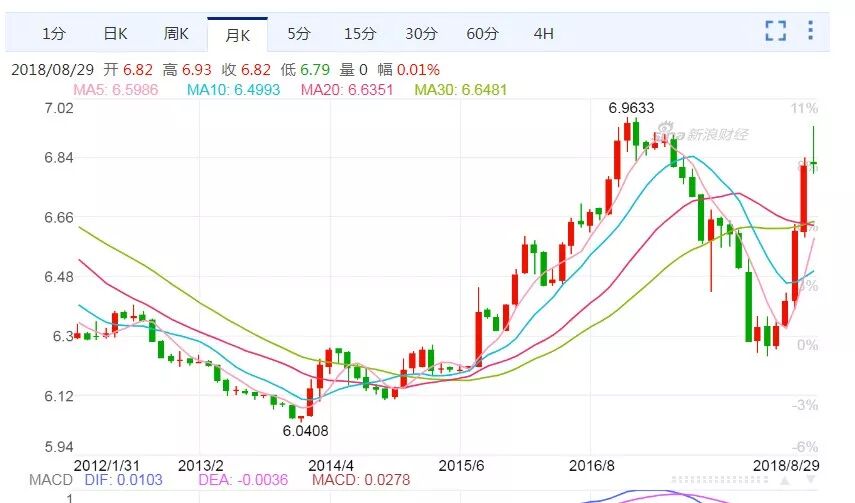Click the high price 高 6.93

click(x=187, y=70)
